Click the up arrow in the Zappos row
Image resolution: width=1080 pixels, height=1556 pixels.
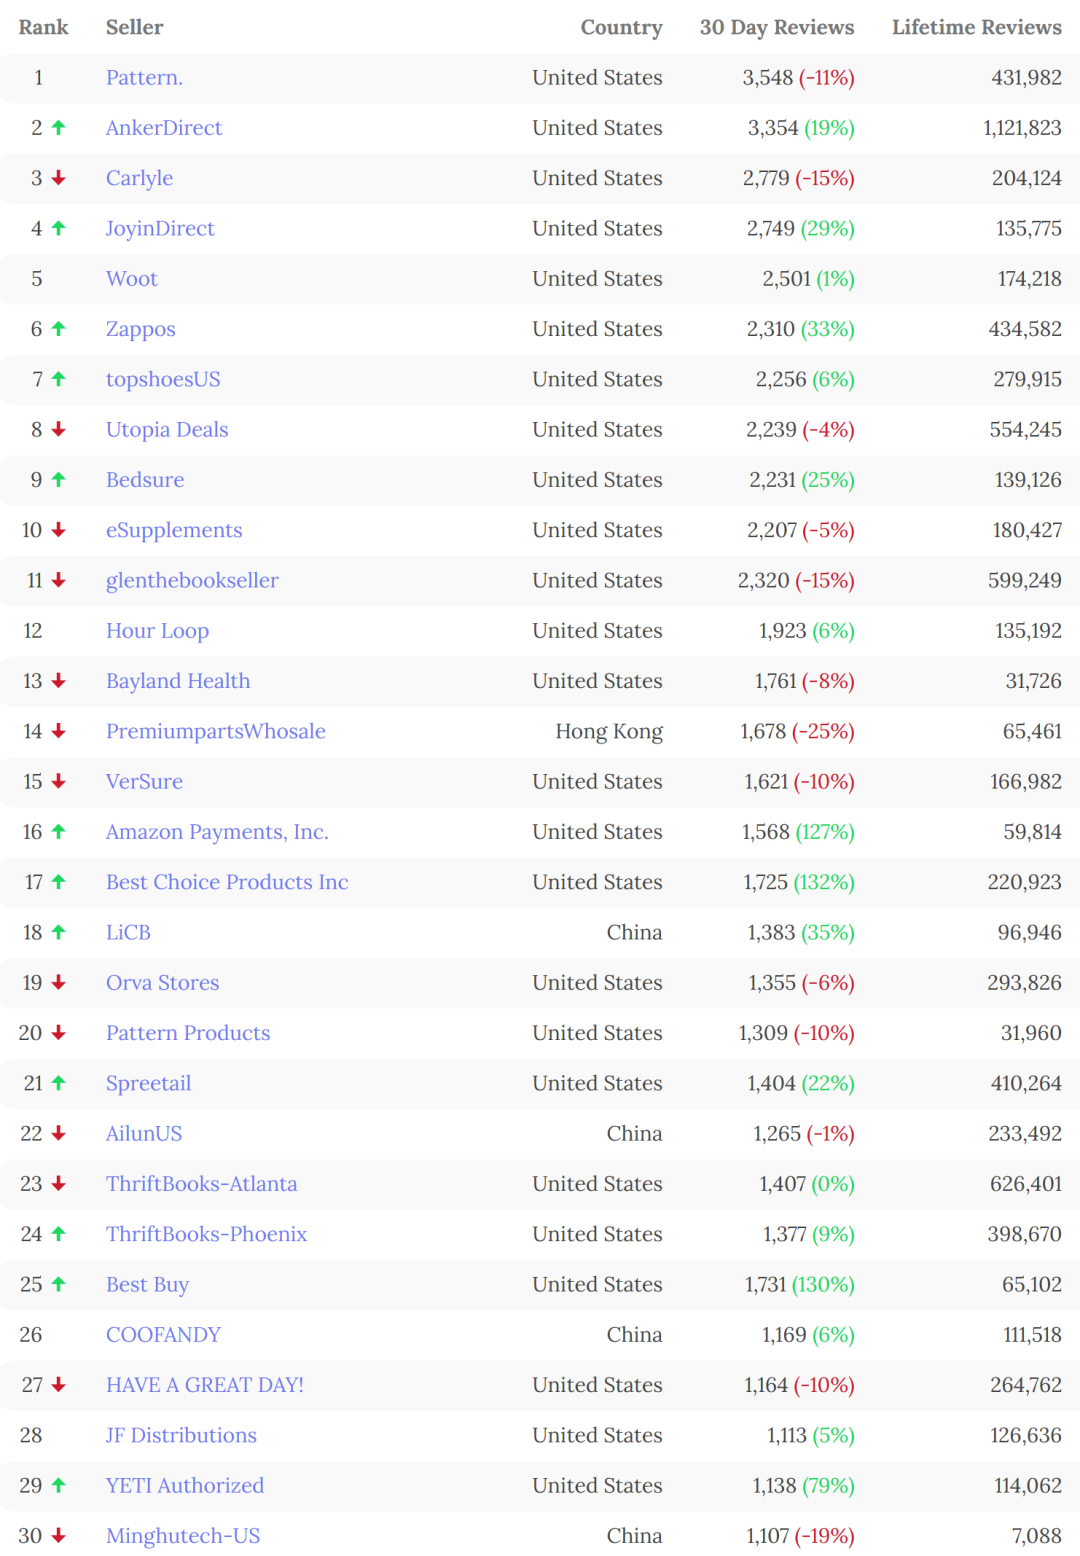tap(58, 329)
